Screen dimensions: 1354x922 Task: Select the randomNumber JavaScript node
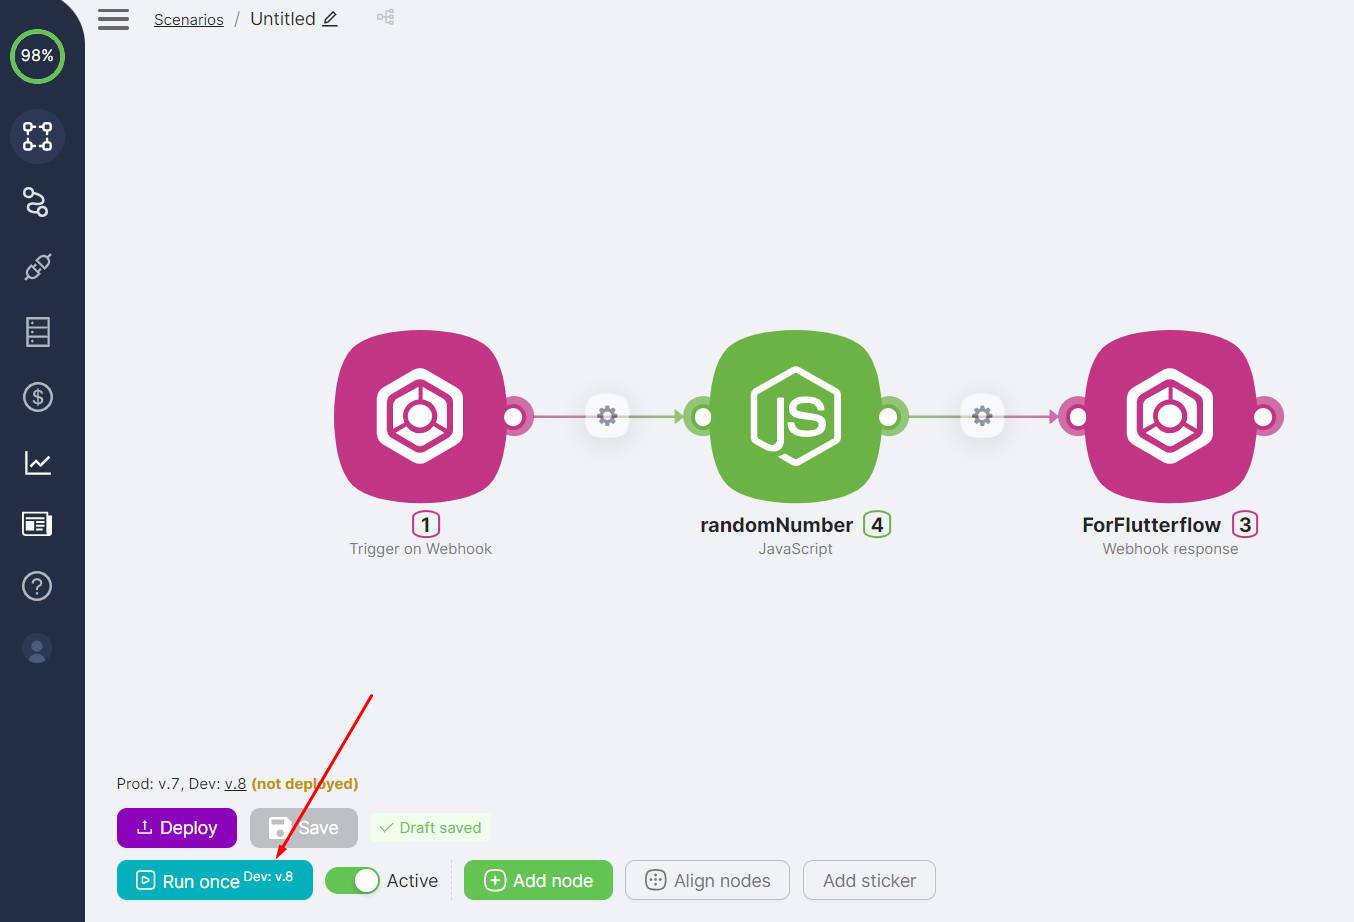[795, 416]
